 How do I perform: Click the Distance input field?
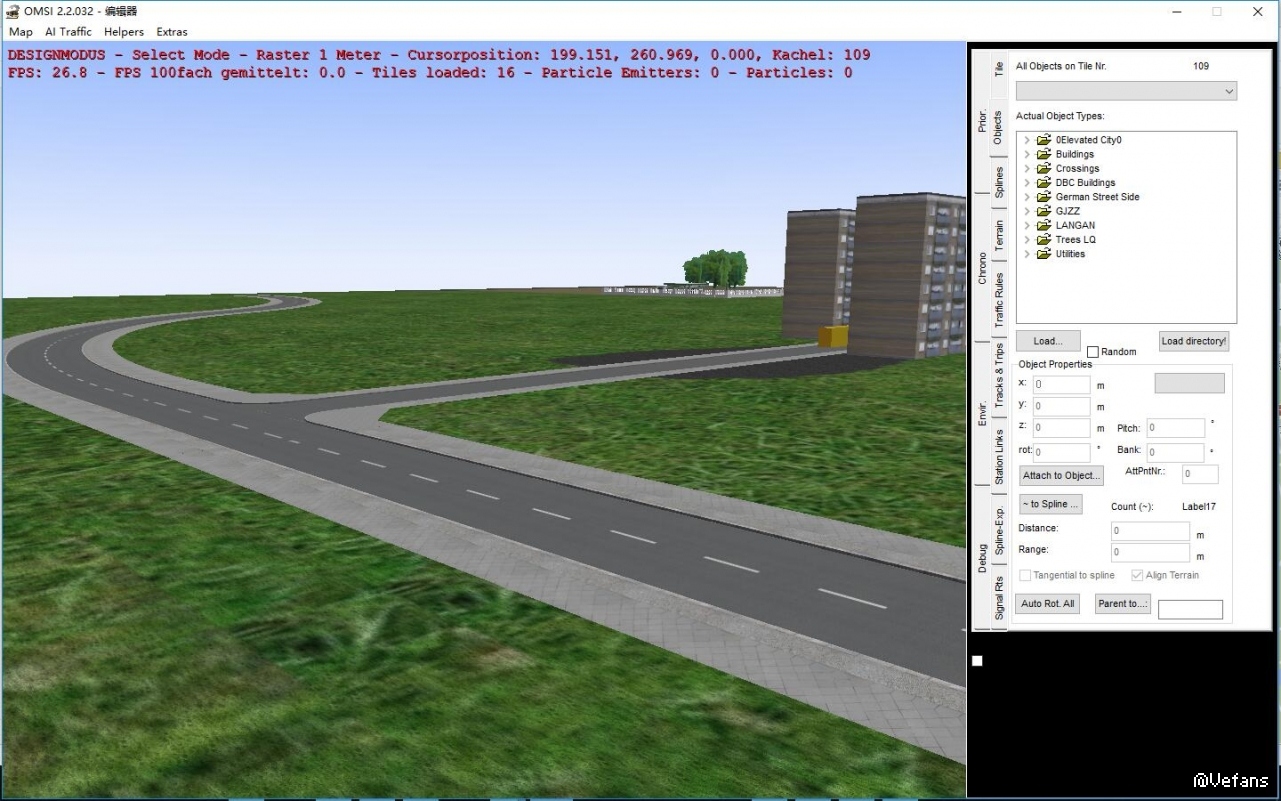click(1150, 532)
